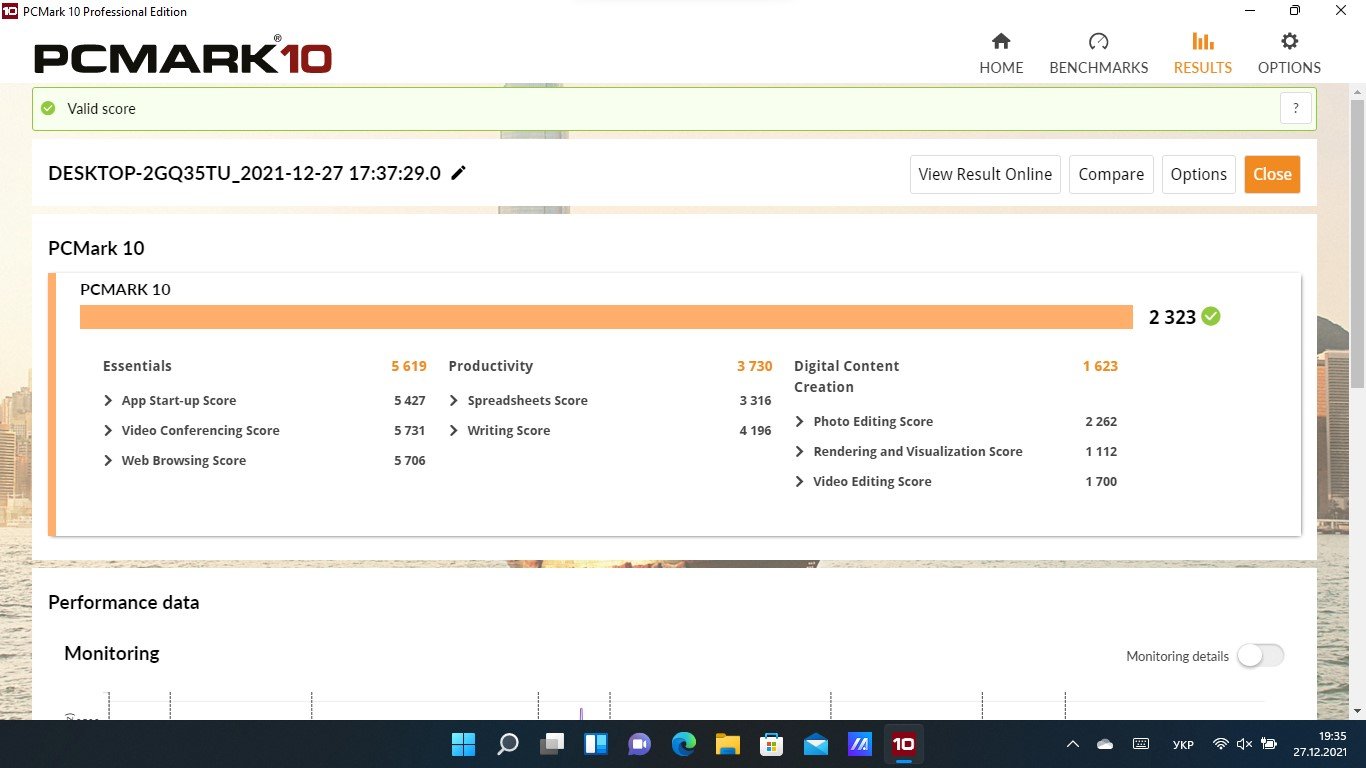This screenshot has width=1366, height=768.
Task: Switch to the BENCHMARKS tab
Action: tap(1098, 54)
